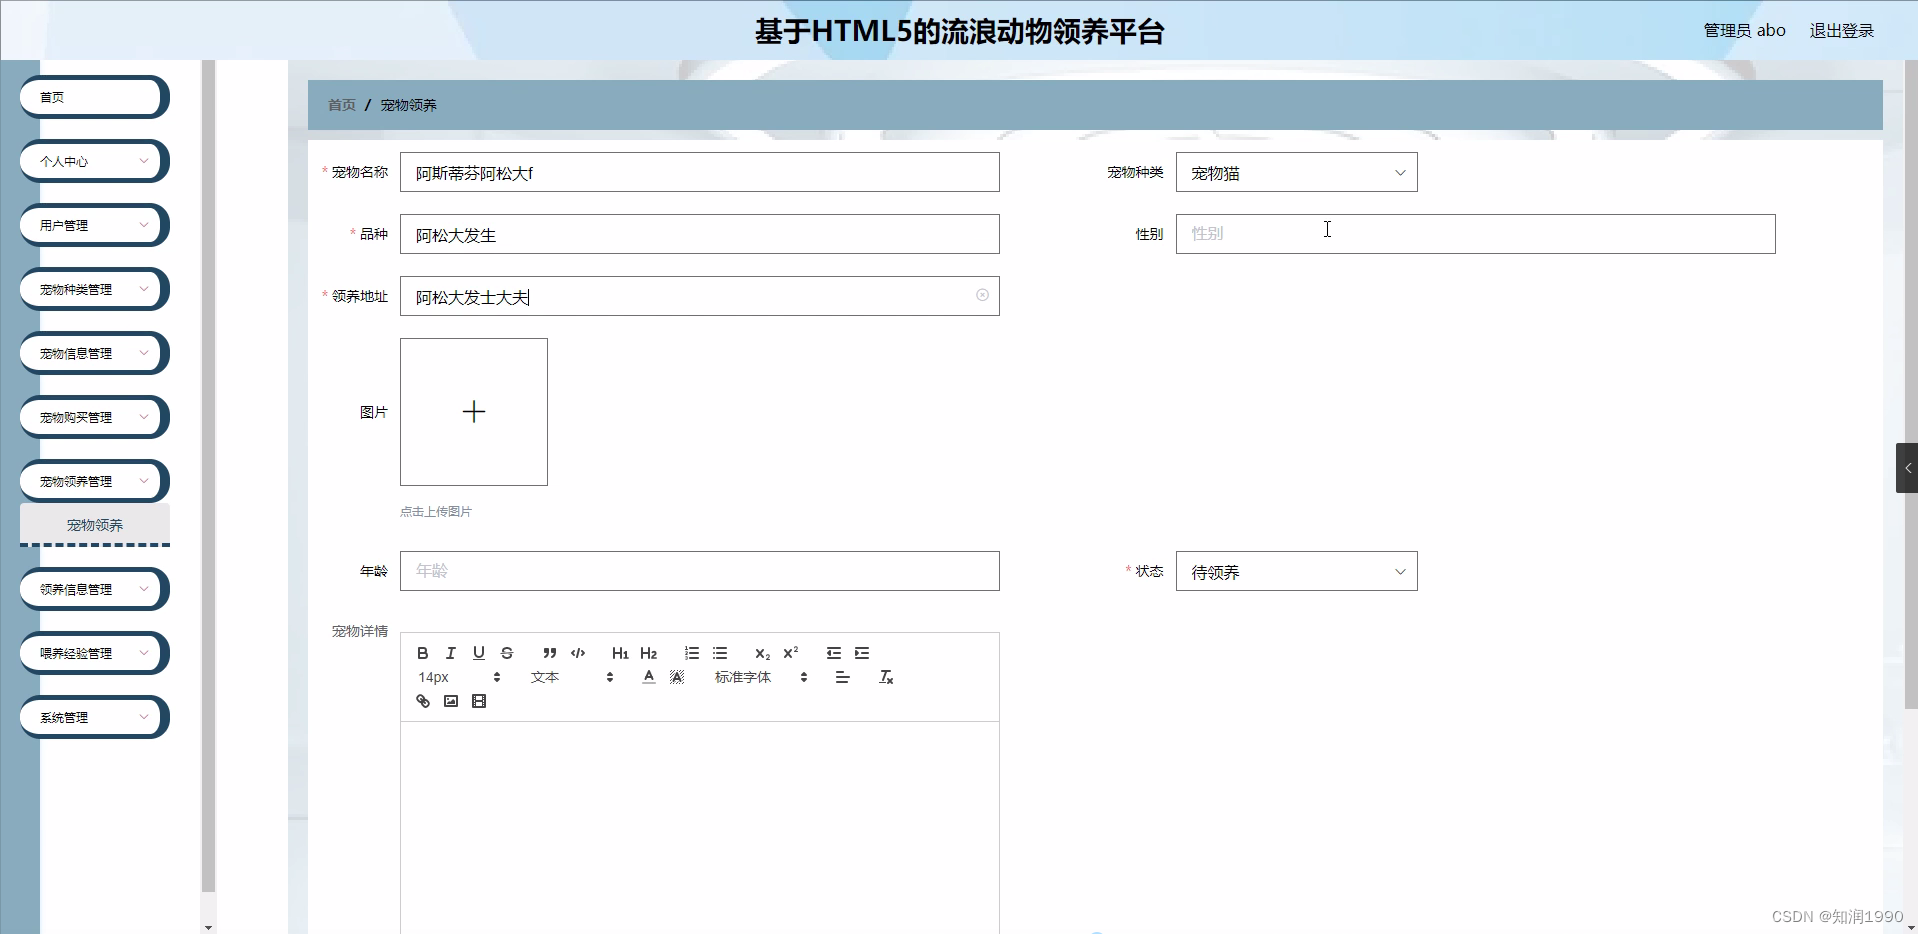The image size is (1918, 934).
Task: Insert a code block in the editor
Action: click(x=578, y=653)
